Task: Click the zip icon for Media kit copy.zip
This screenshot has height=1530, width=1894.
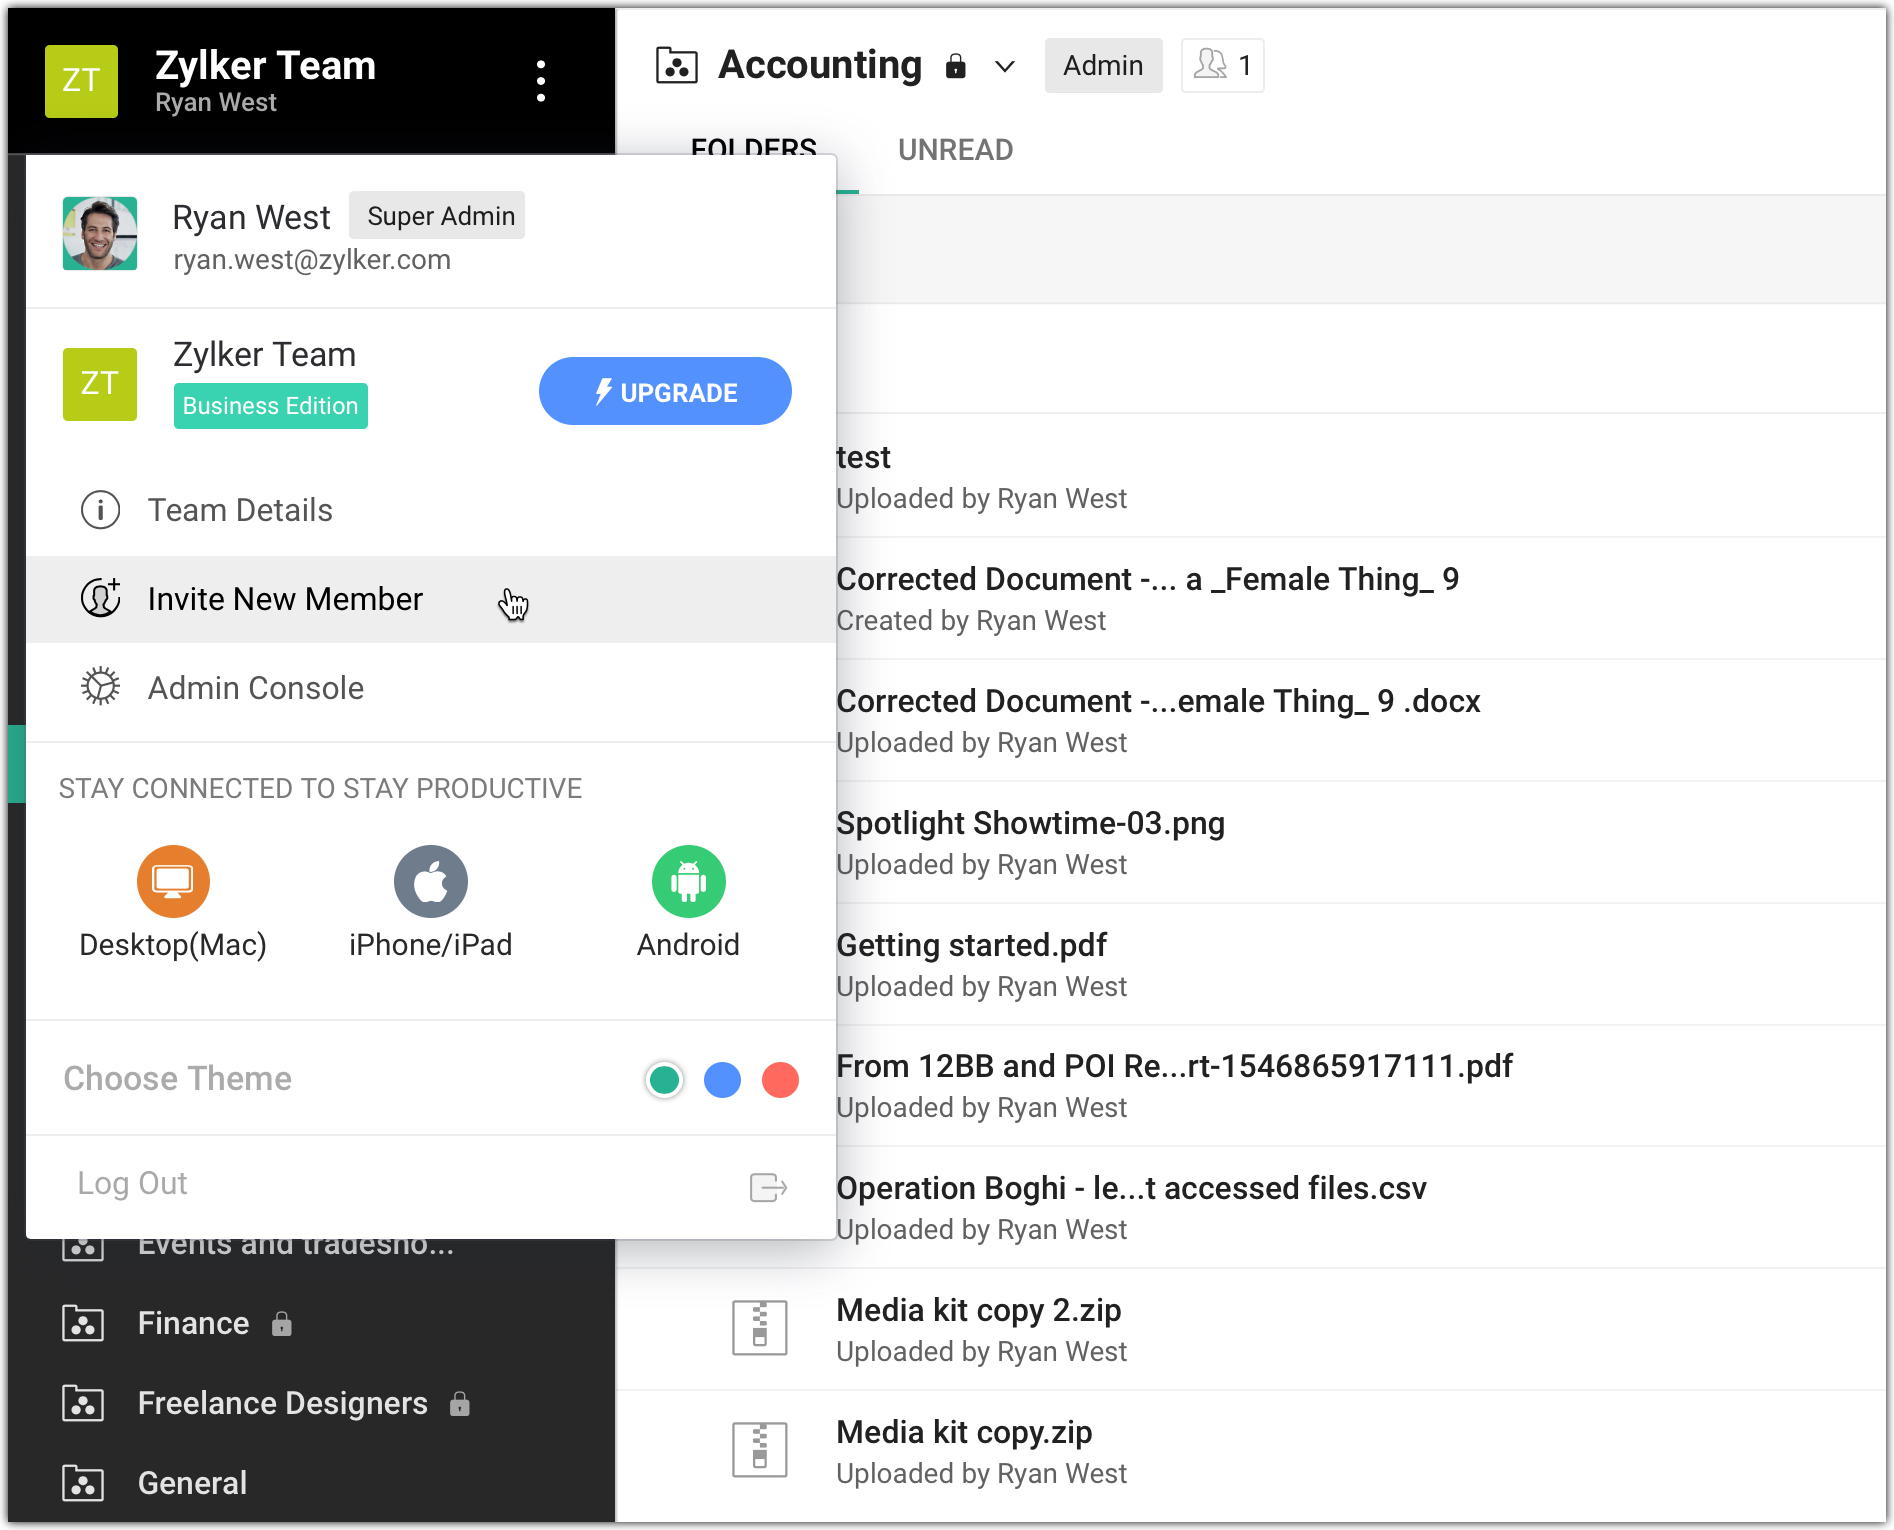Action: coord(760,1450)
